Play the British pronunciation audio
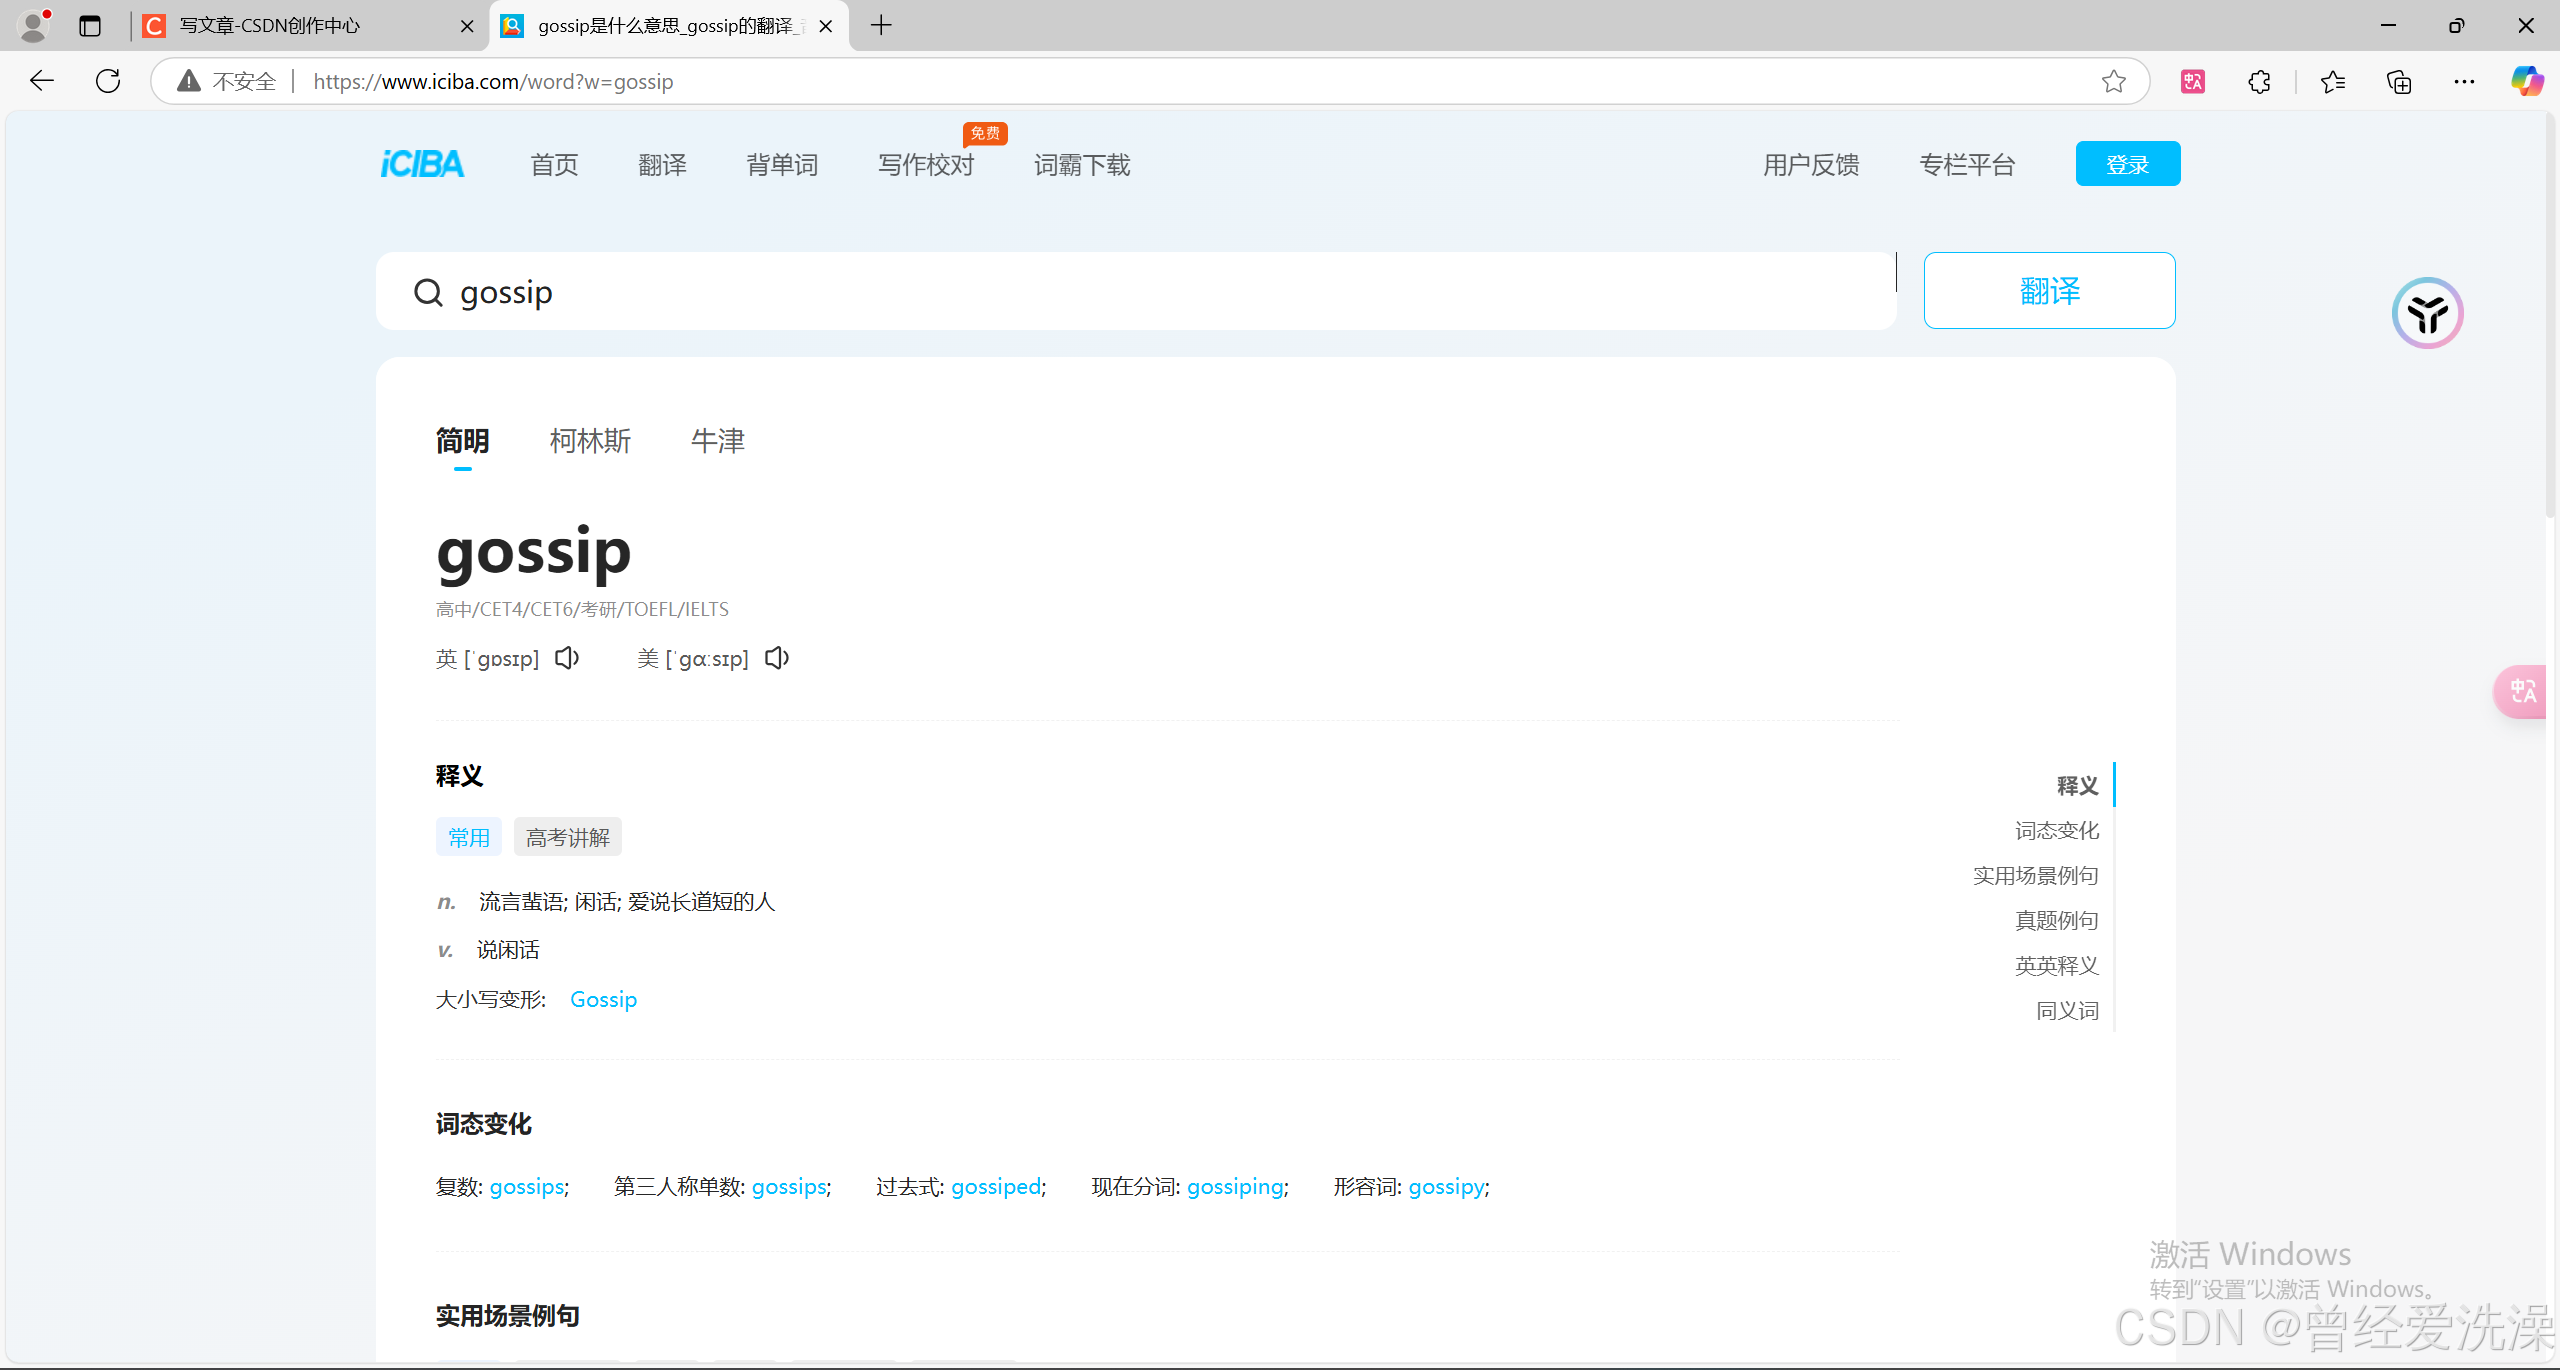Viewport: 2560px width, 1370px height. (x=567, y=658)
